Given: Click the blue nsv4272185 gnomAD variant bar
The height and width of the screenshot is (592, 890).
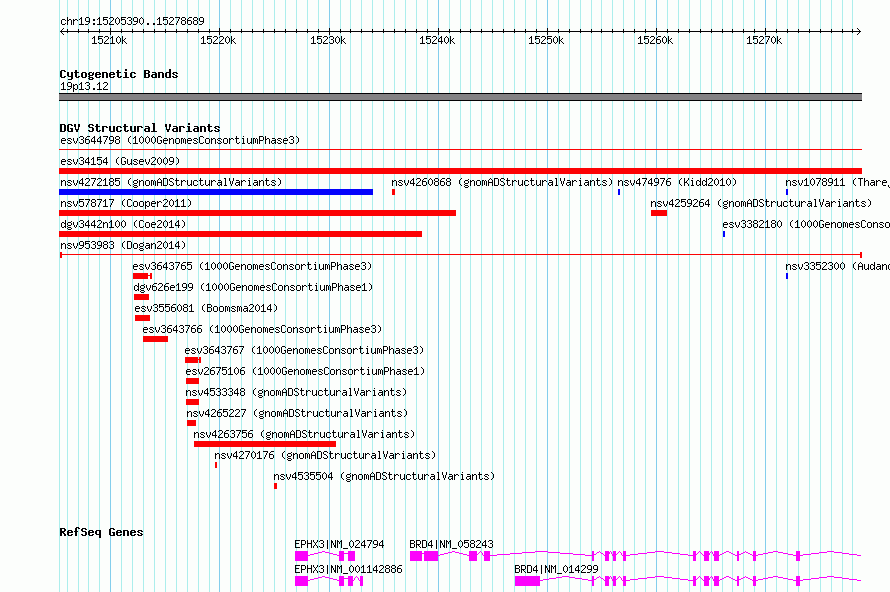Looking at the screenshot, I should click(x=216, y=192).
